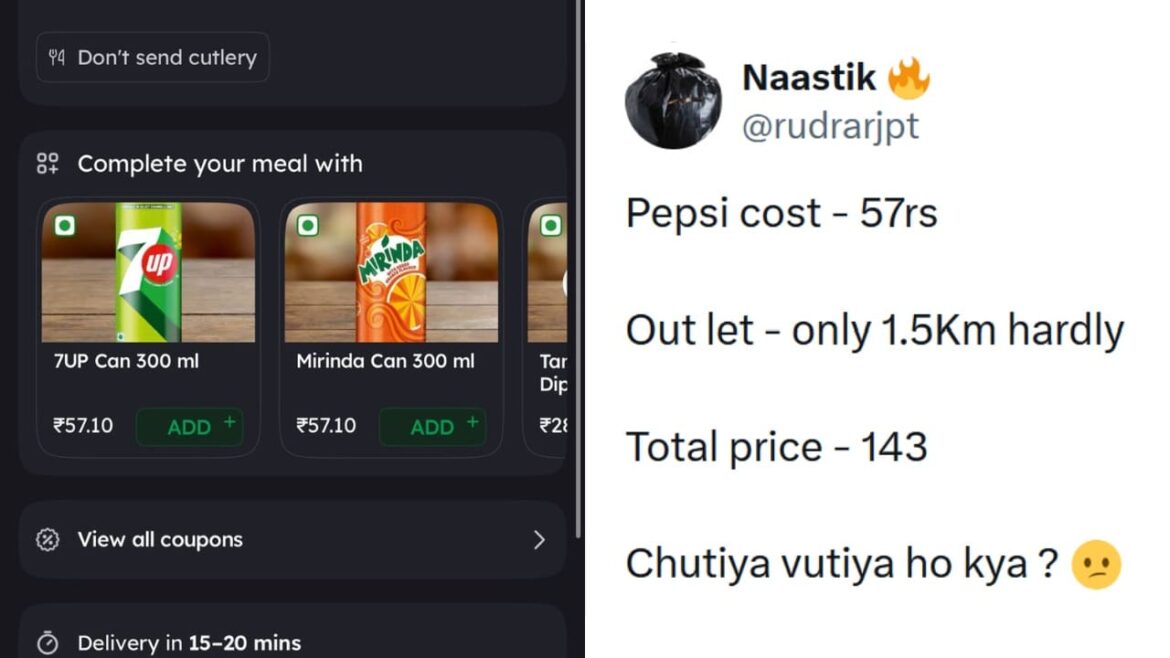This screenshot has width=1170, height=658.
Task: Toggle the veg indicator on the 7UP Can card
Action: [65, 225]
